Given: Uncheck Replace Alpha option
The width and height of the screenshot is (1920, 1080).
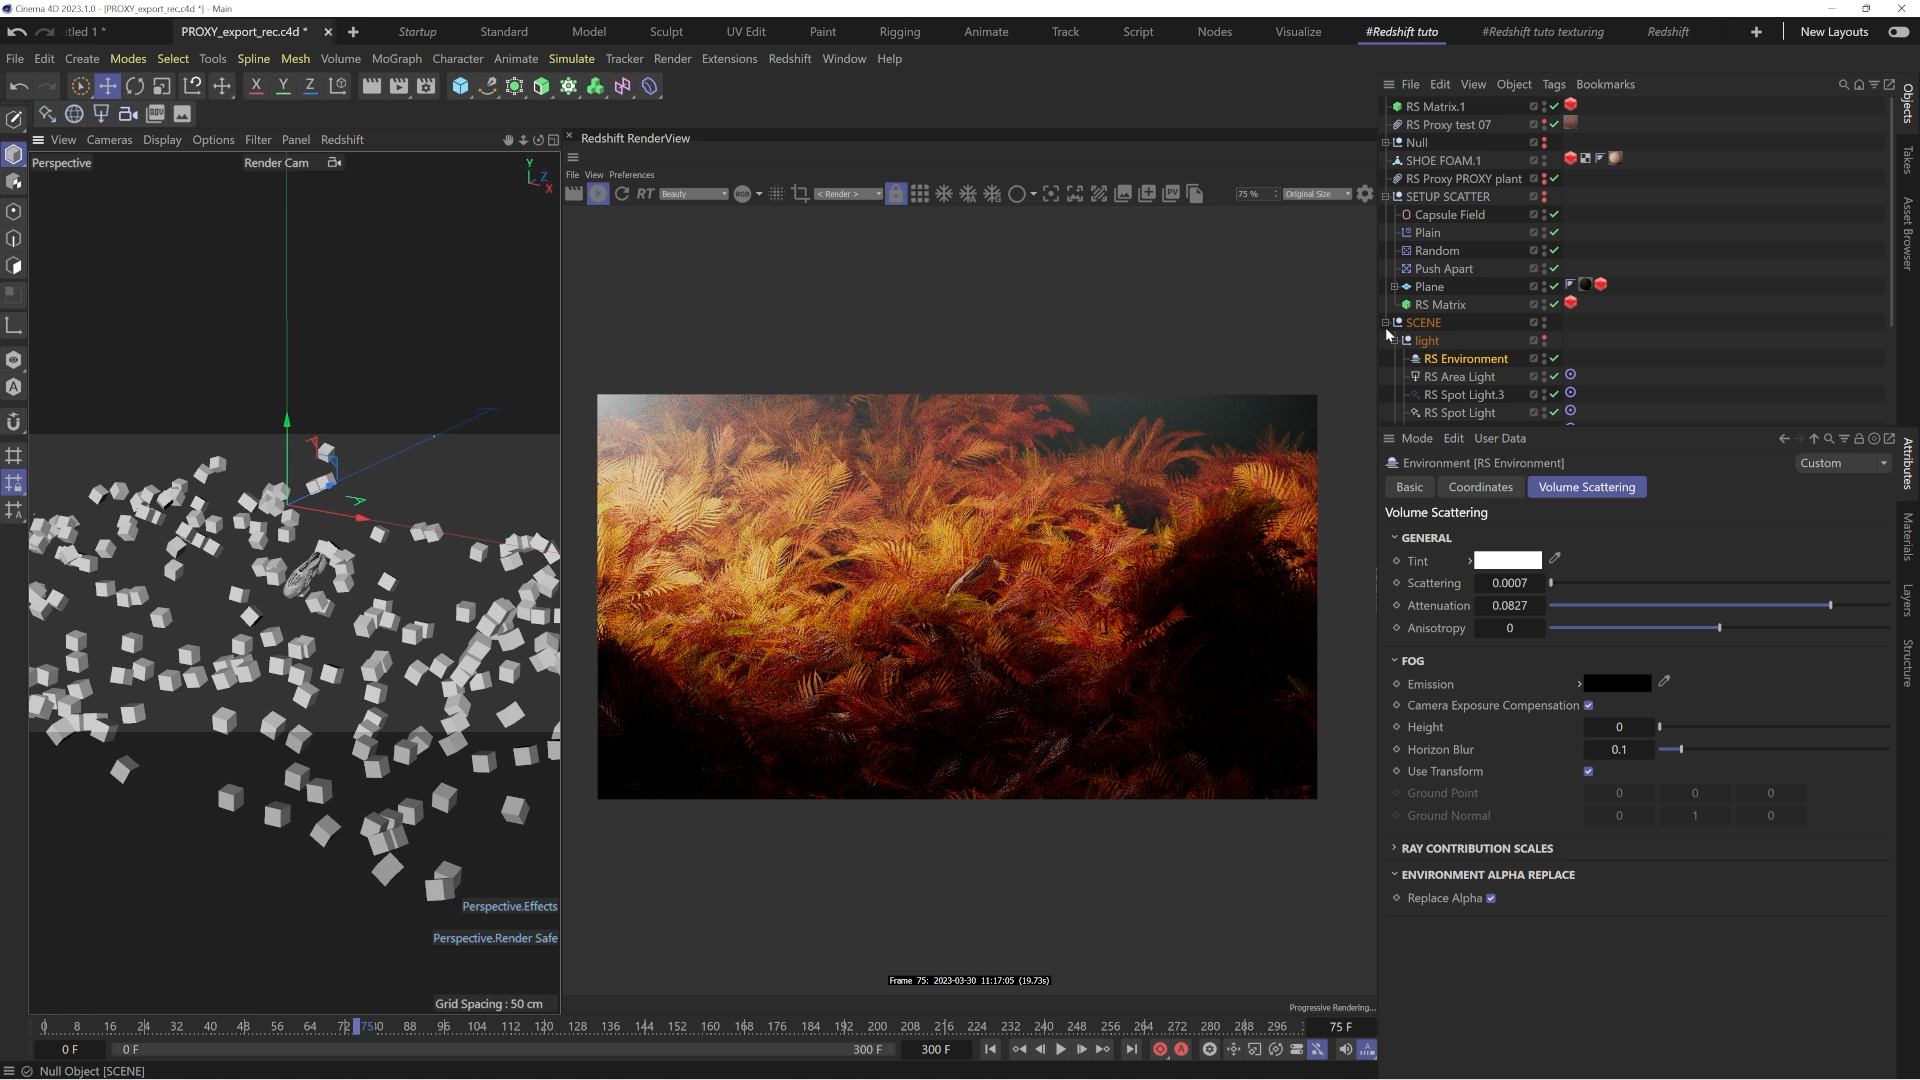Looking at the screenshot, I should coord(1491,898).
